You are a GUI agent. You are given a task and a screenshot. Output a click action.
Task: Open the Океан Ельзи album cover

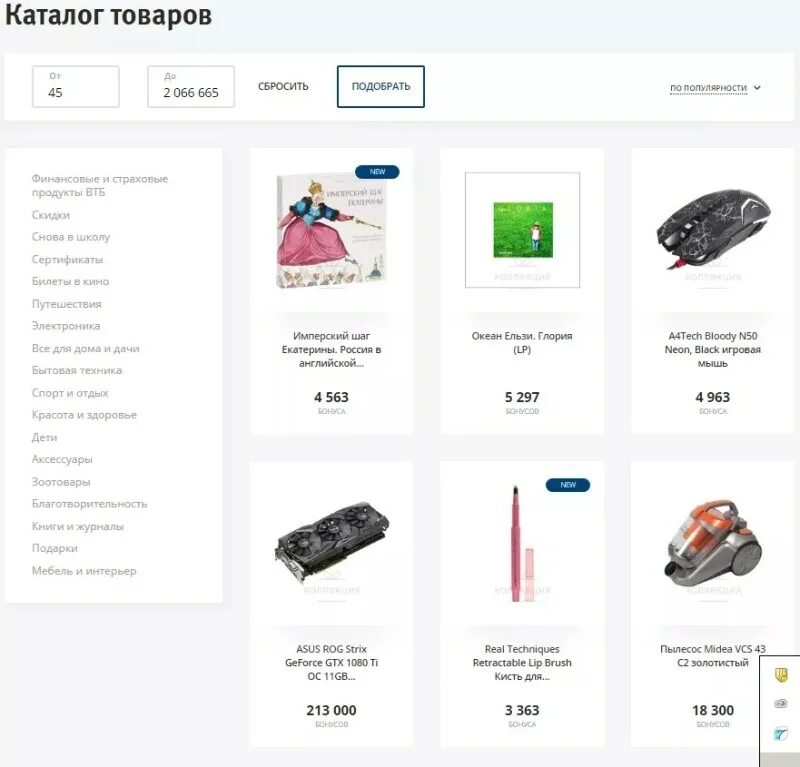click(522, 230)
